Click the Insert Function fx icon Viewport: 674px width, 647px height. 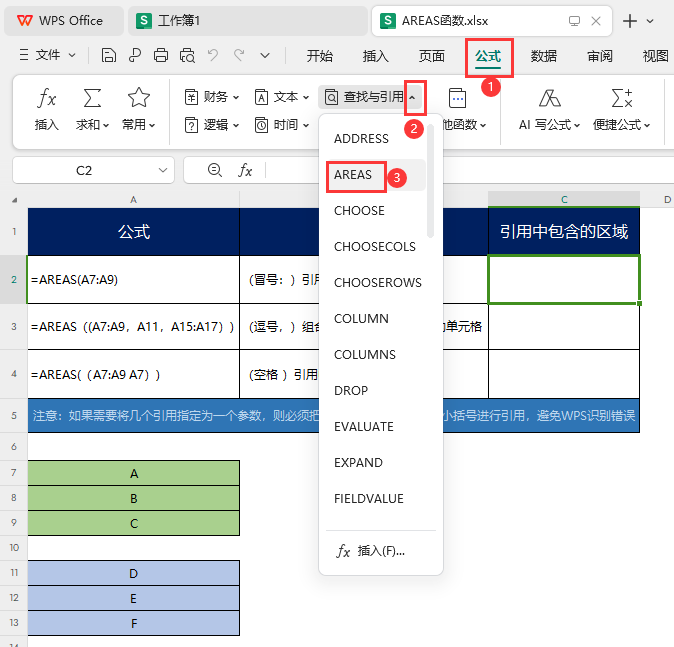[46, 98]
